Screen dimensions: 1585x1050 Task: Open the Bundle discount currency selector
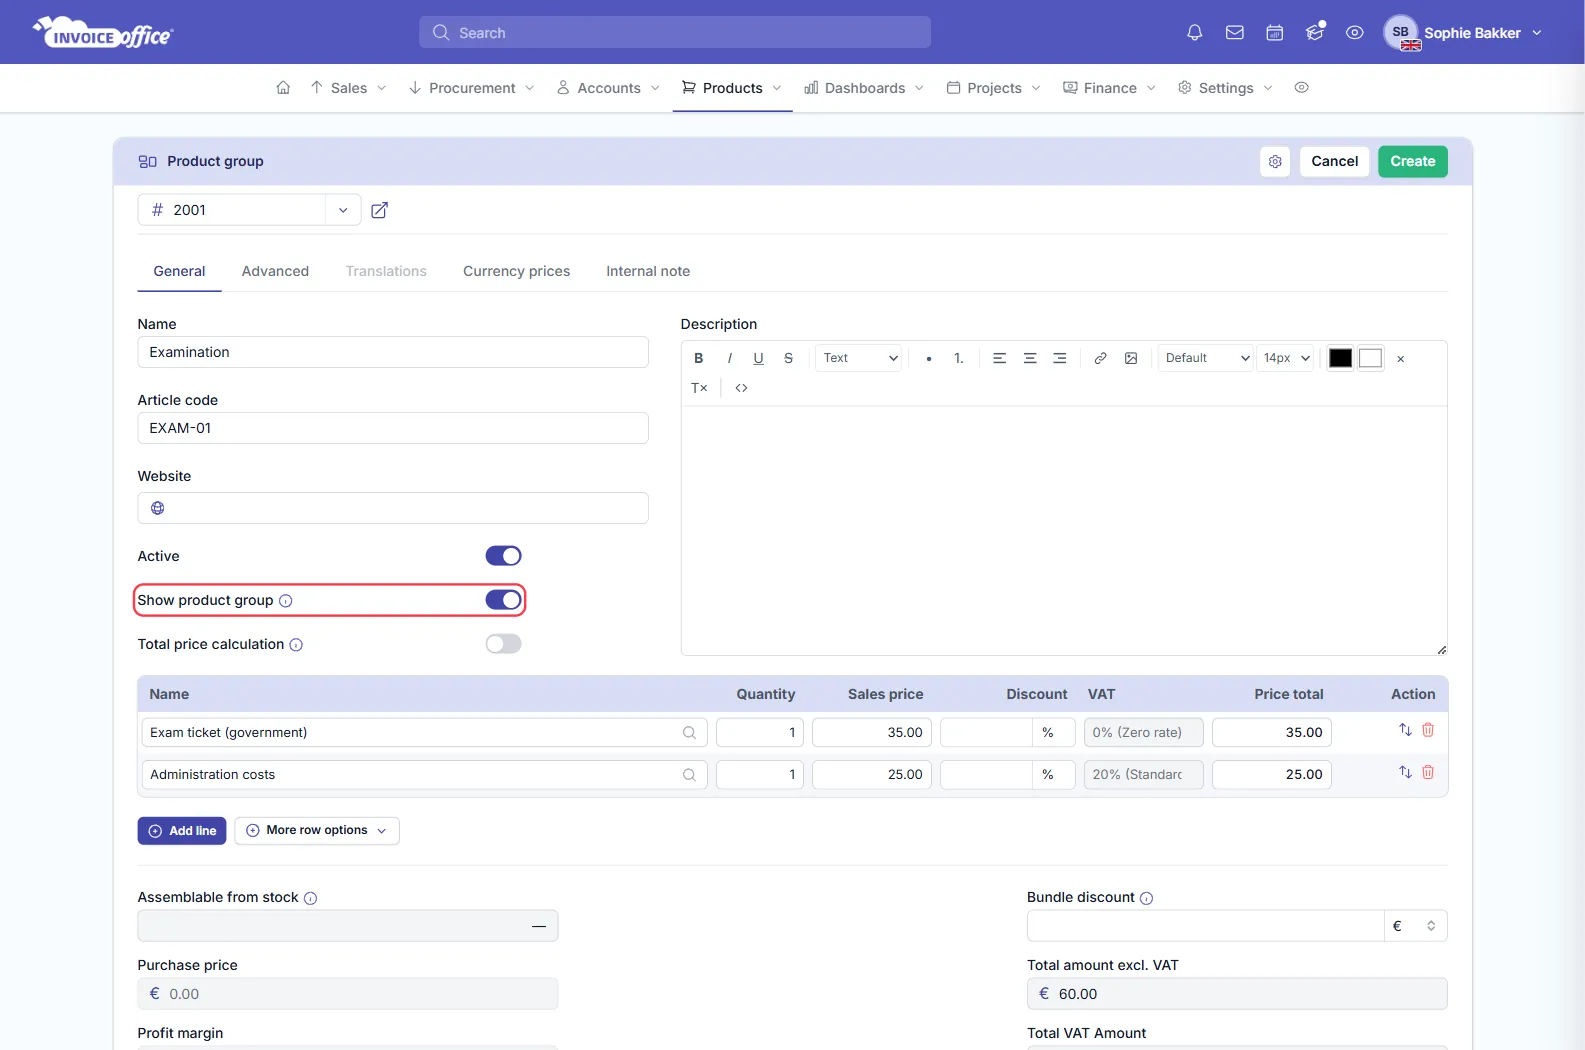pyautogui.click(x=1416, y=926)
